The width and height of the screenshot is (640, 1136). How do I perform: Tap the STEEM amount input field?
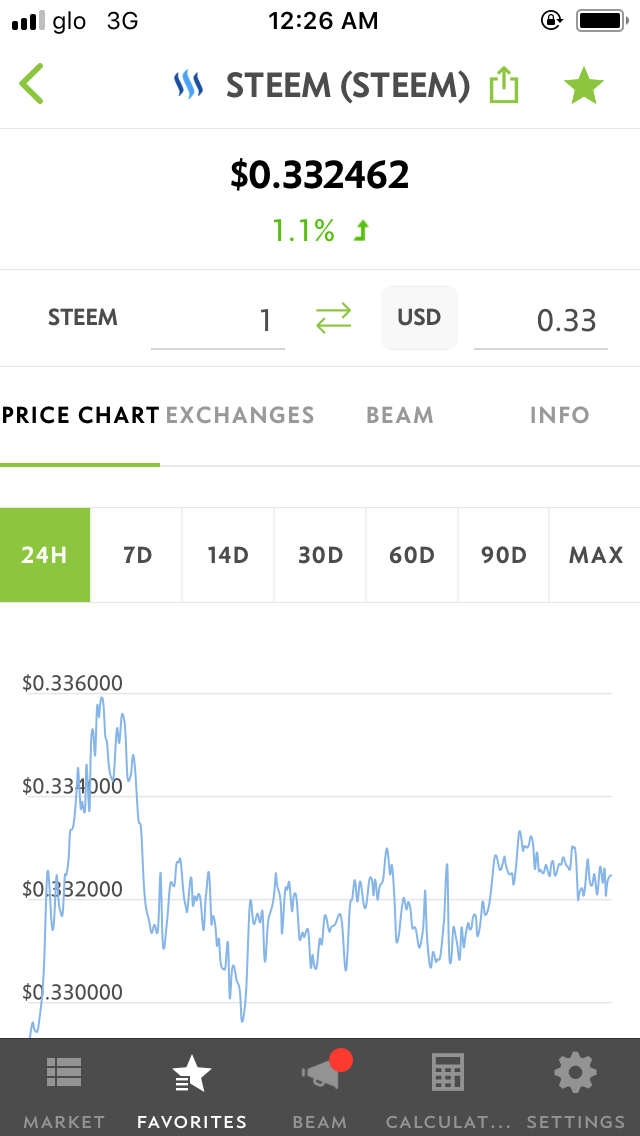tap(218, 320)
